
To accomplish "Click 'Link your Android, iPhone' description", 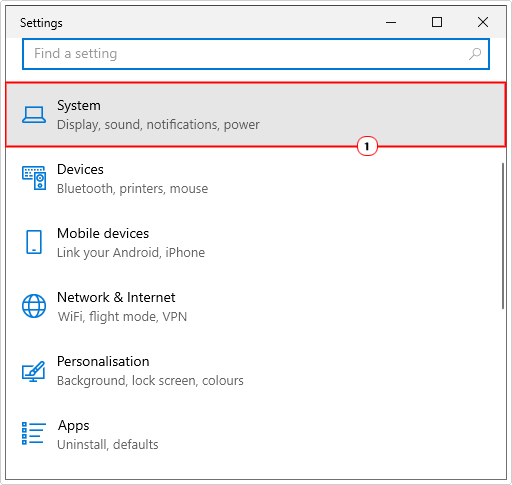I will [131, 253].
